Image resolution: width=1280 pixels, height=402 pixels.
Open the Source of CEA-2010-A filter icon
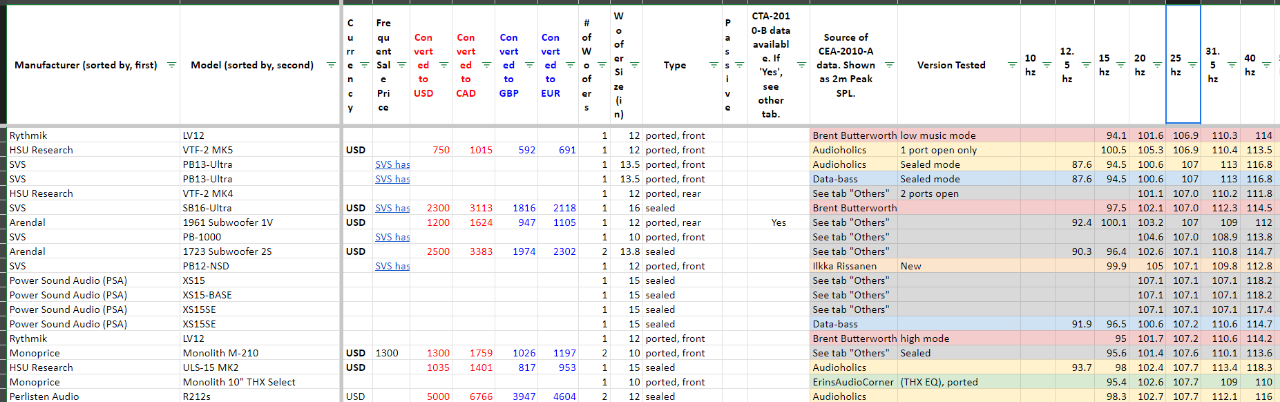click(x=888, y=65)
